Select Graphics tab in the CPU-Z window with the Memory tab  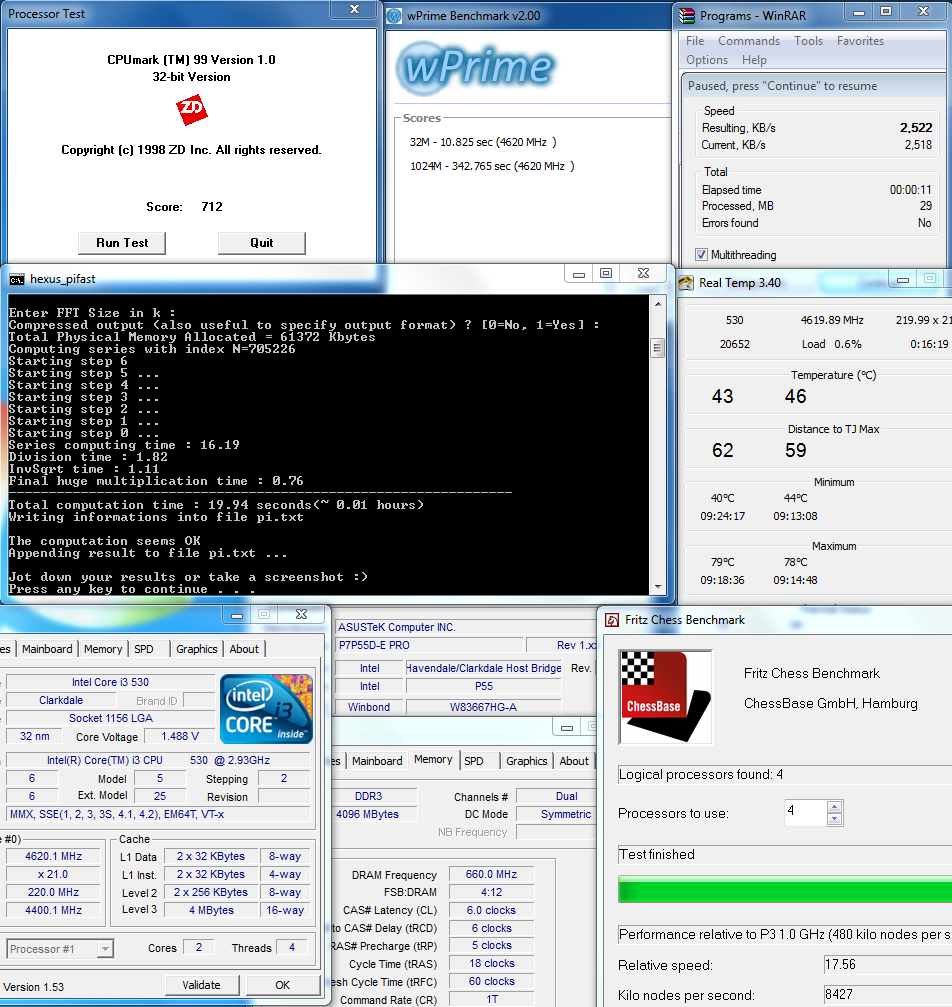527,761
